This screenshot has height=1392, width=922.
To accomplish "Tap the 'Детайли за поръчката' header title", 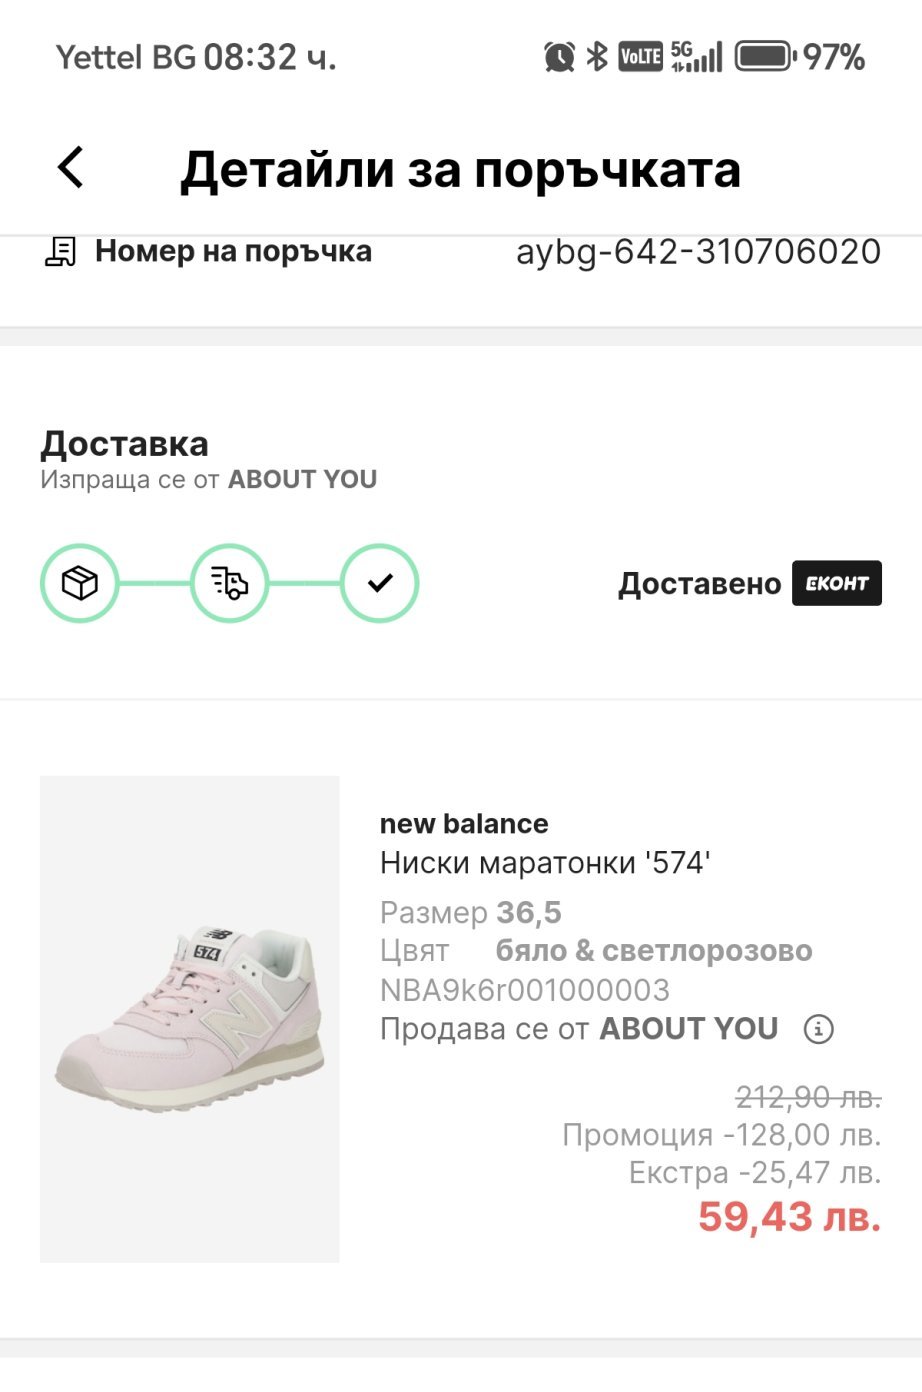I will [460, 169].
